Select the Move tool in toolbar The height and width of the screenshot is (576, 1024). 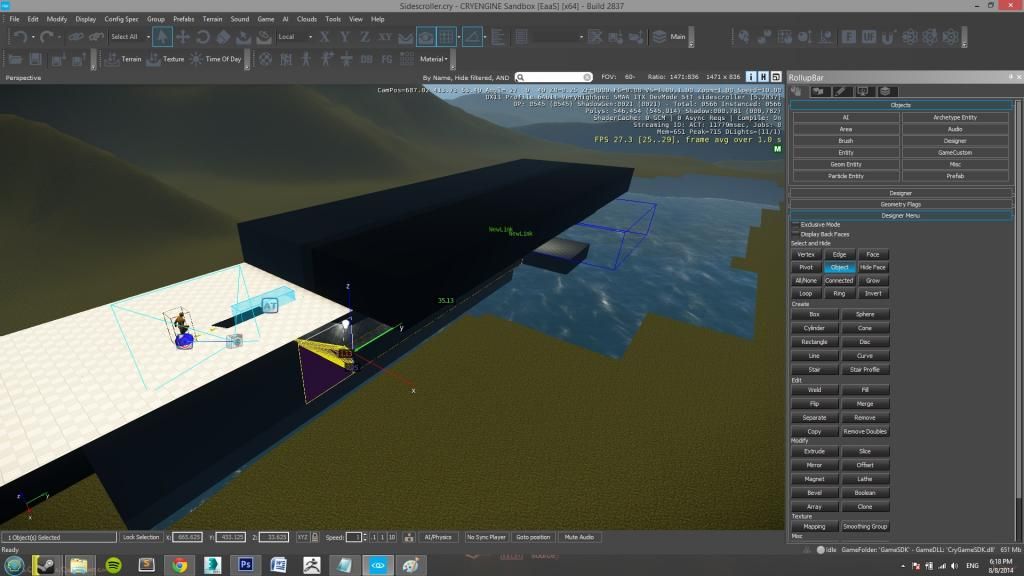[183, 37]
